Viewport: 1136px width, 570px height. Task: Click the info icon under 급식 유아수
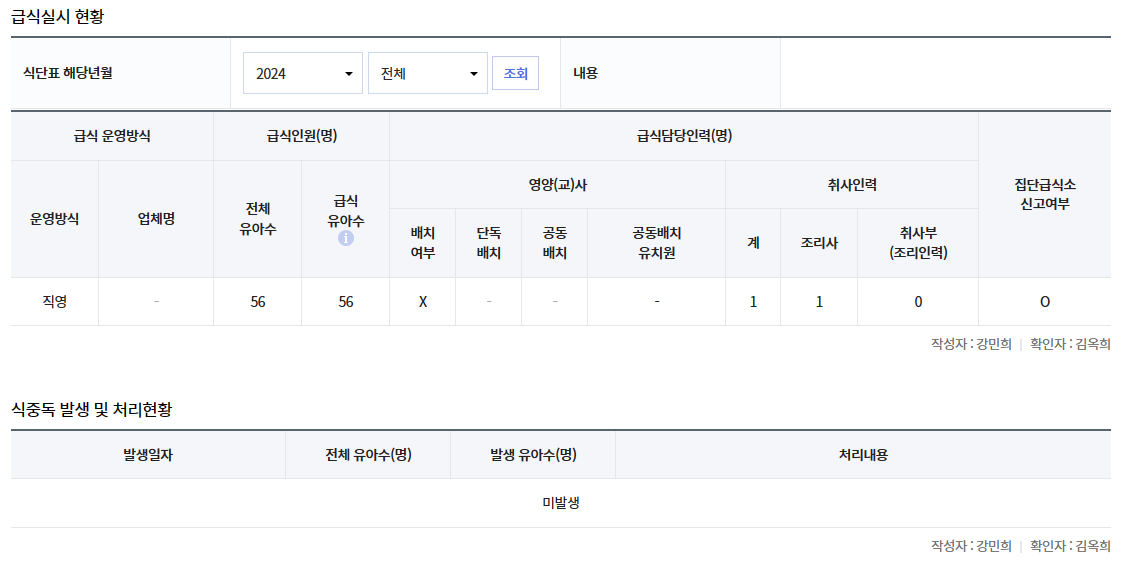coord(346,238)
